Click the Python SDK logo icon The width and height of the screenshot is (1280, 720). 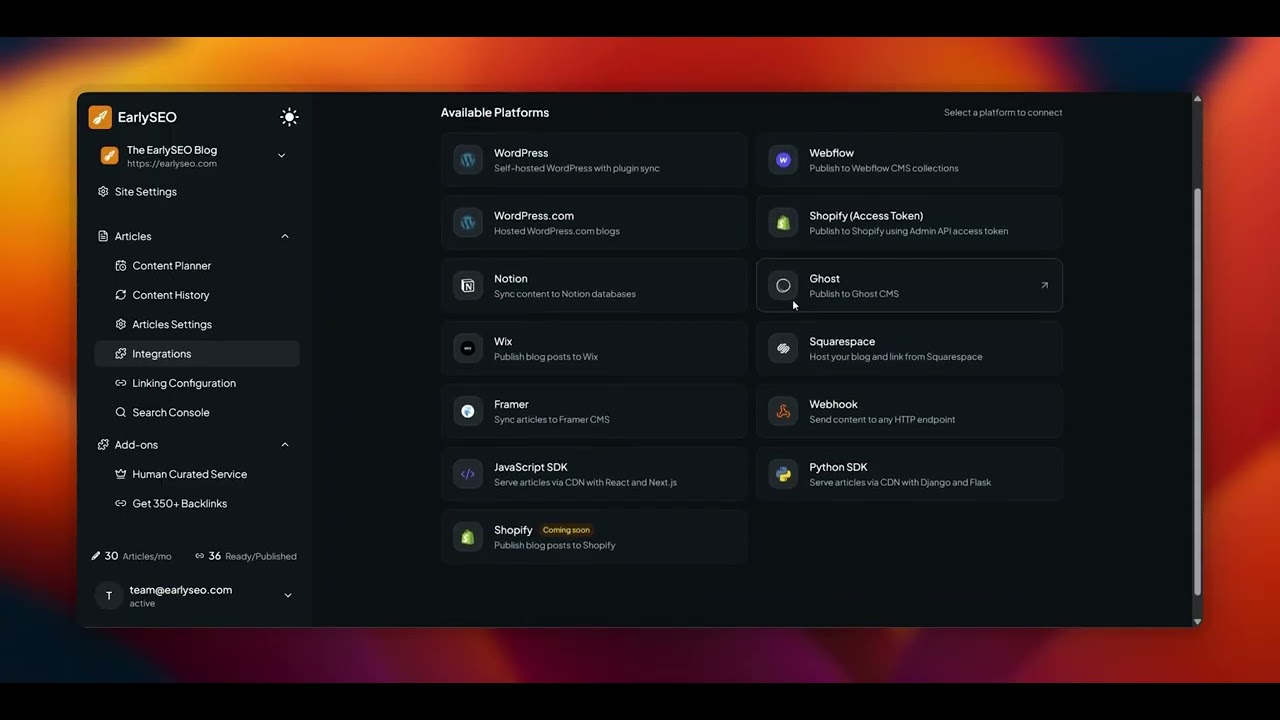pyautogui.click(x=783, y=475)
